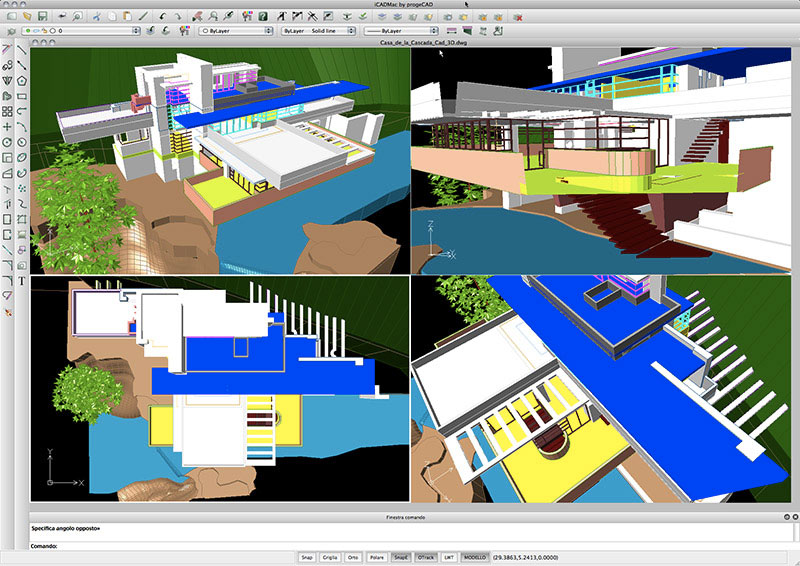Toggle Griglia grid display
The height and width of the screenshot is (566, 800).
[x=330, y=557]
